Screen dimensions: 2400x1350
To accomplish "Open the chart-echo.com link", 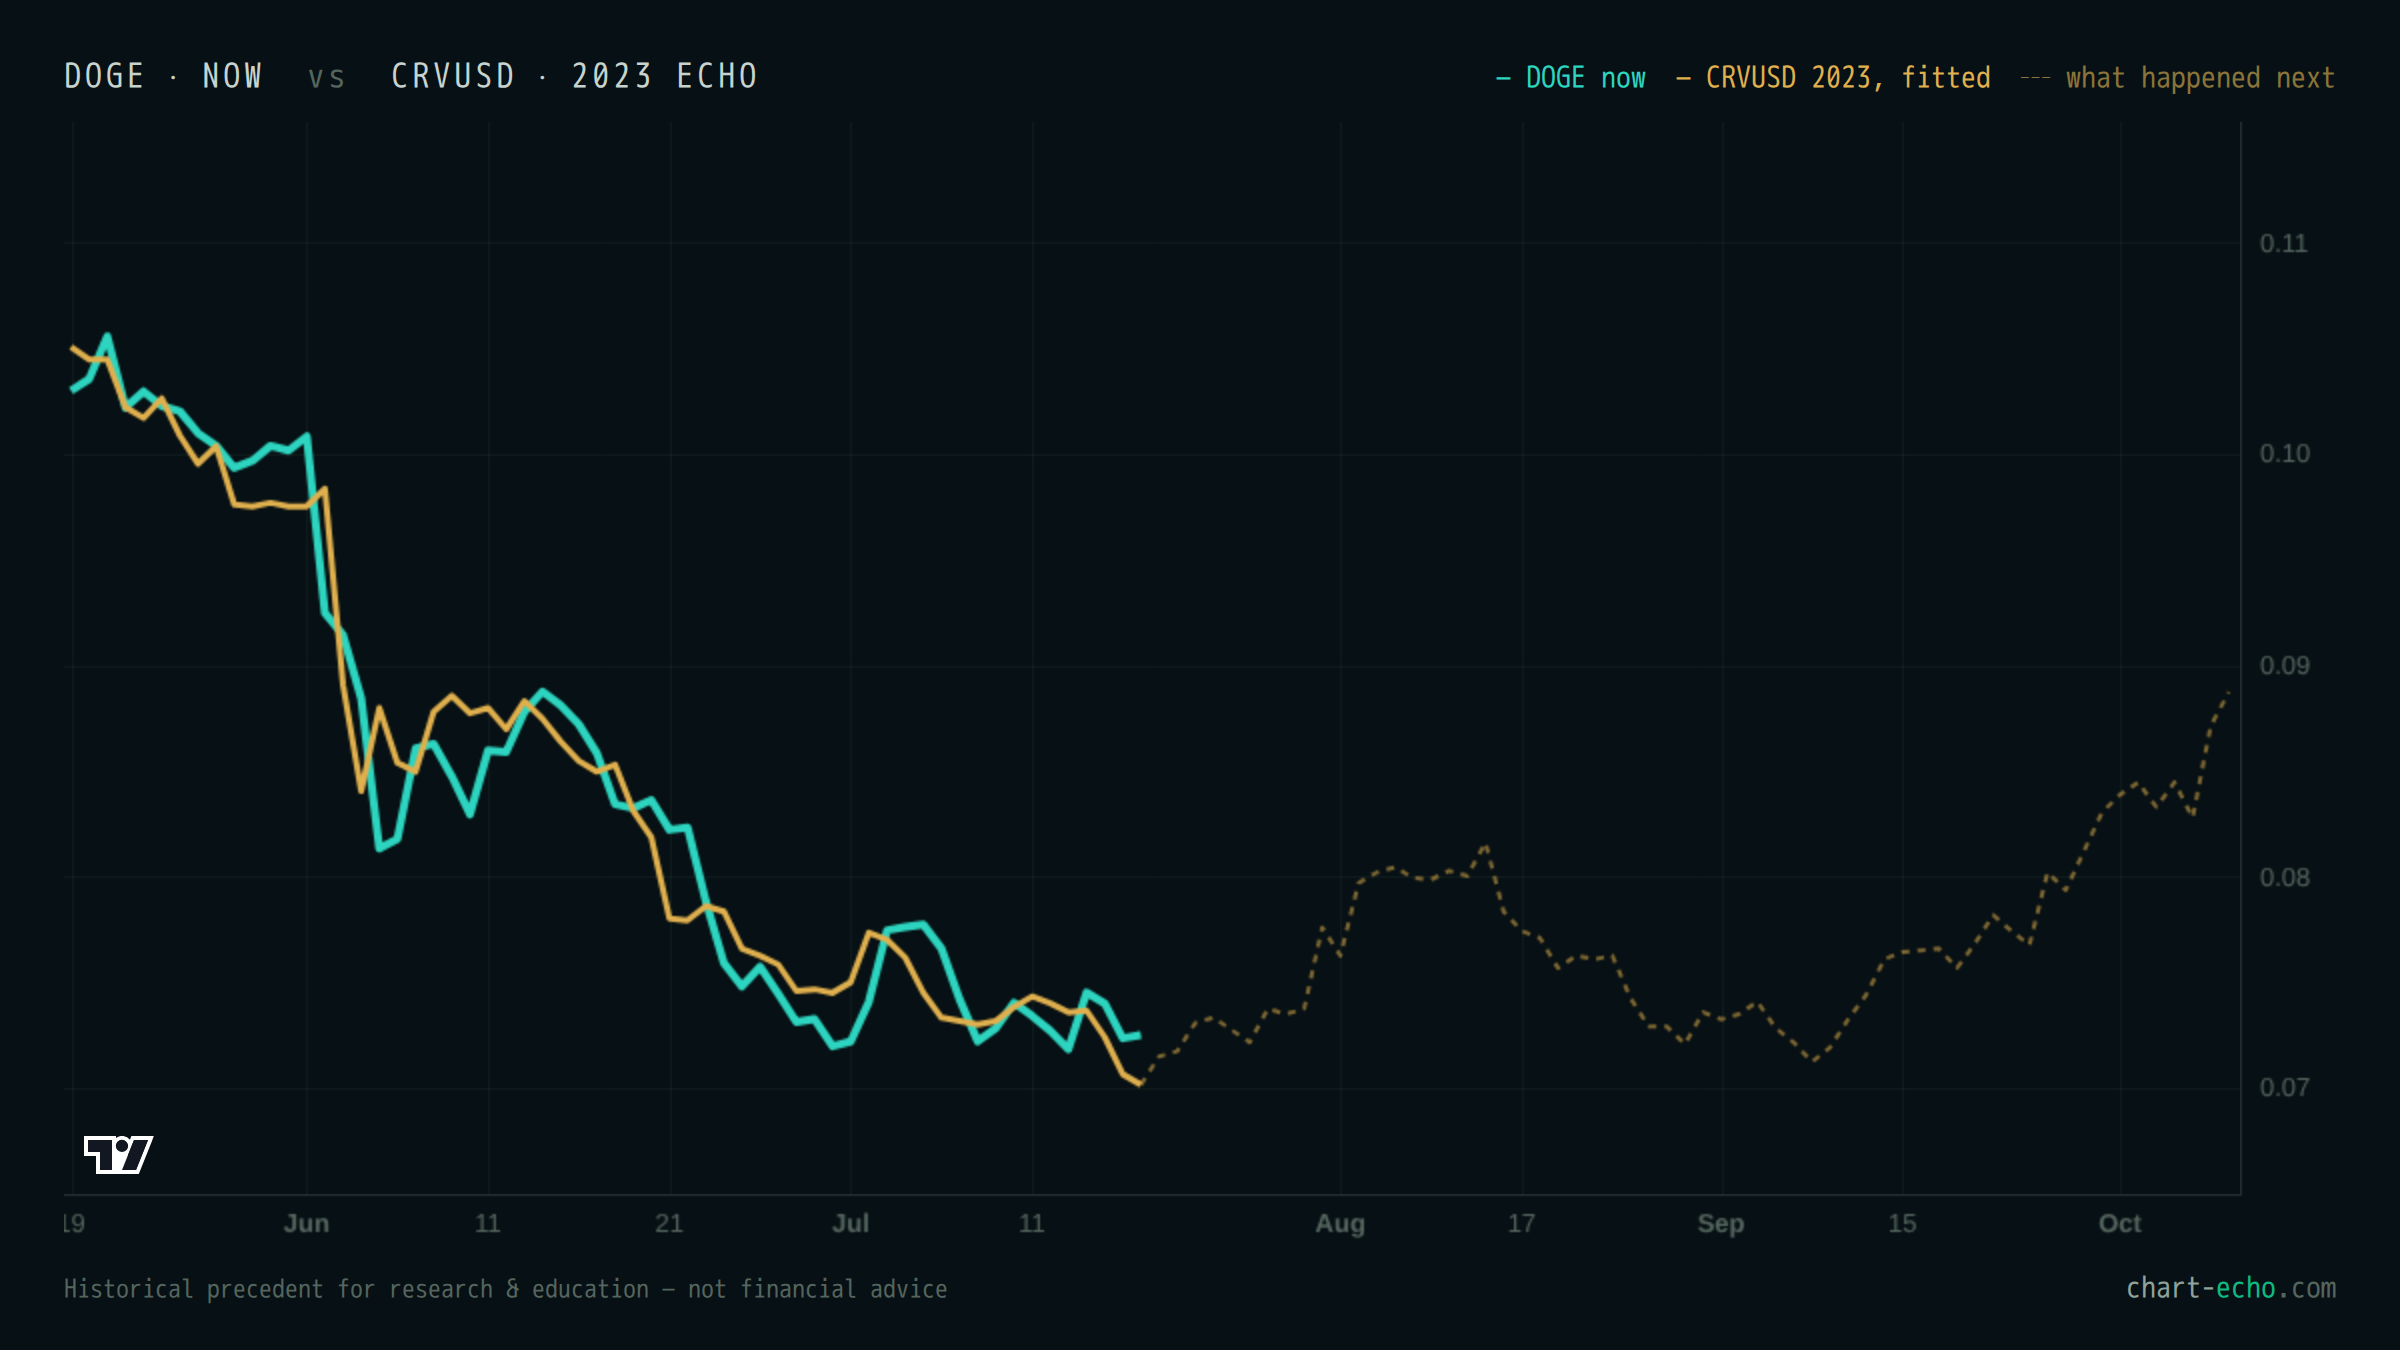I will [2231, 1288].
